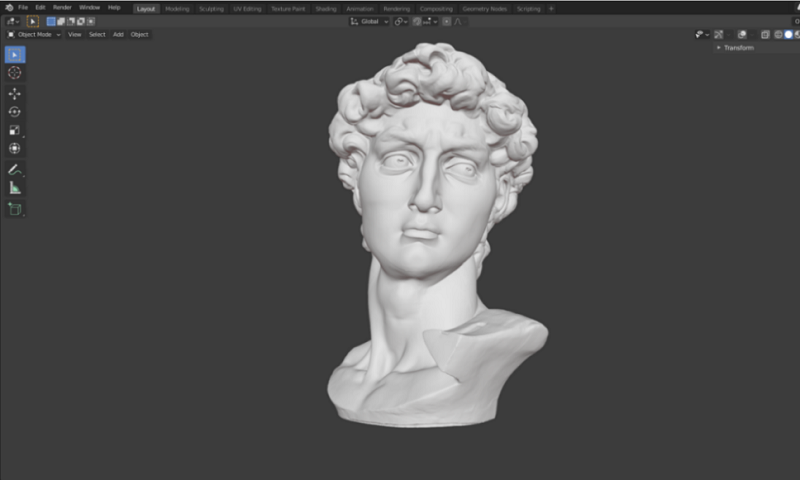Select the Add Cube tool
The height and width of the screenshot is (480, 800).
pyautogui.click(x=15, y=209)
